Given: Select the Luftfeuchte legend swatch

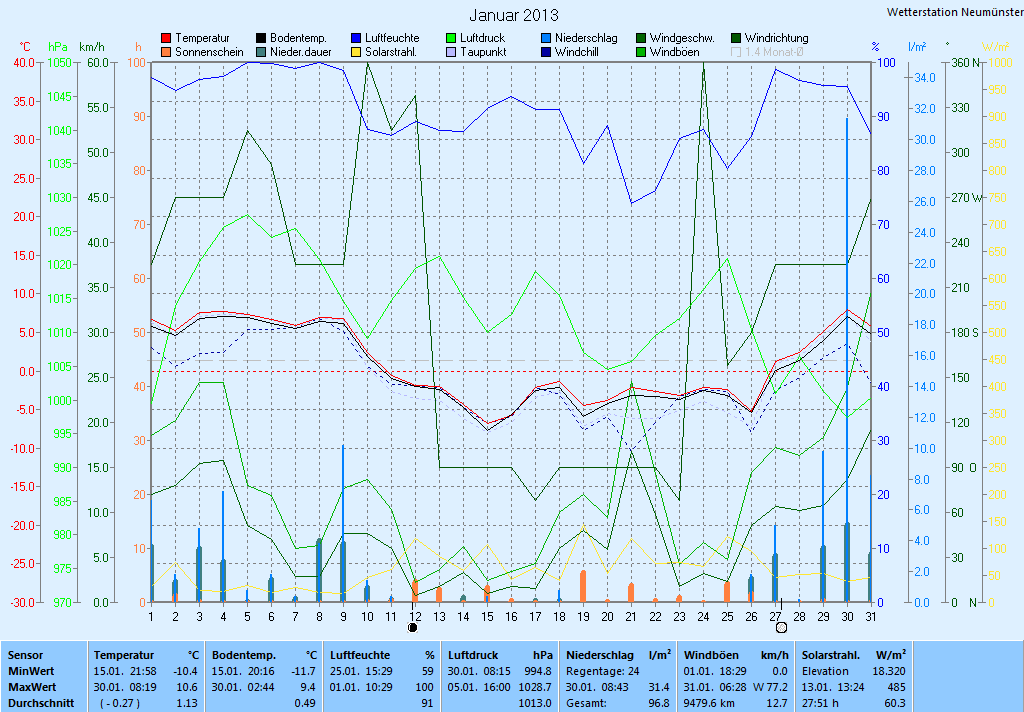Looking at the screenshot, I should 356,39.
